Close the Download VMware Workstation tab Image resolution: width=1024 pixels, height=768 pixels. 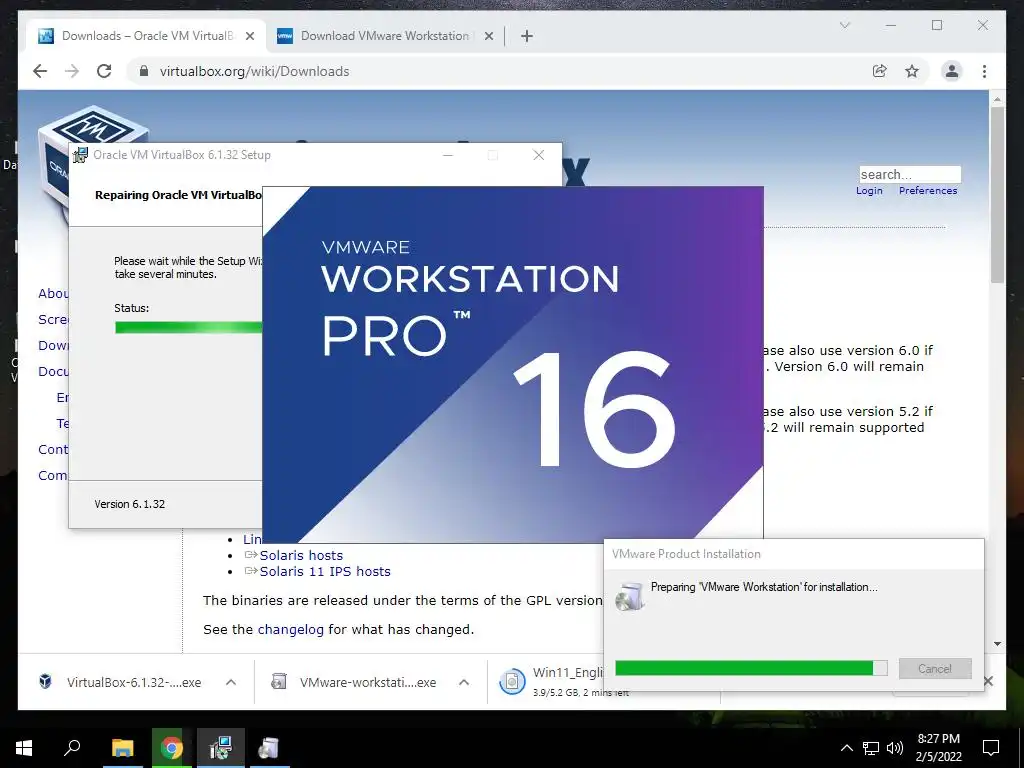[488, 37]
